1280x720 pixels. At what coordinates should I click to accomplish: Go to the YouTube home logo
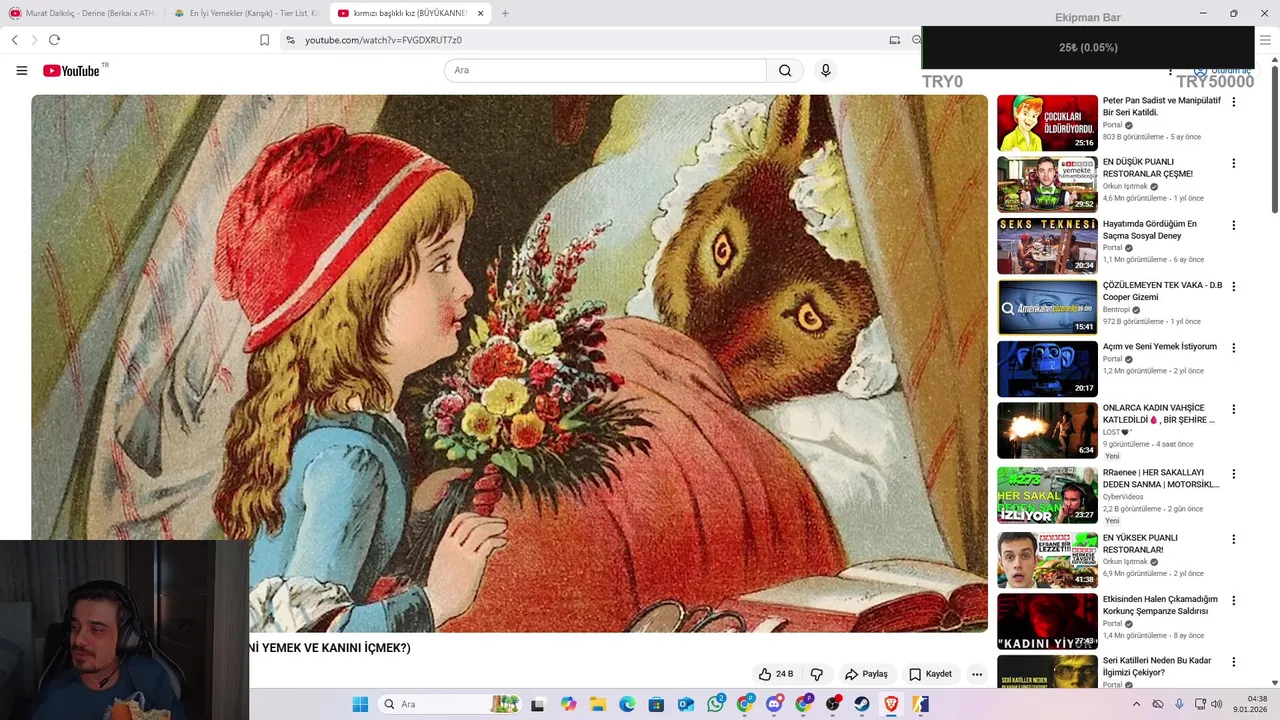pos(71,70)
